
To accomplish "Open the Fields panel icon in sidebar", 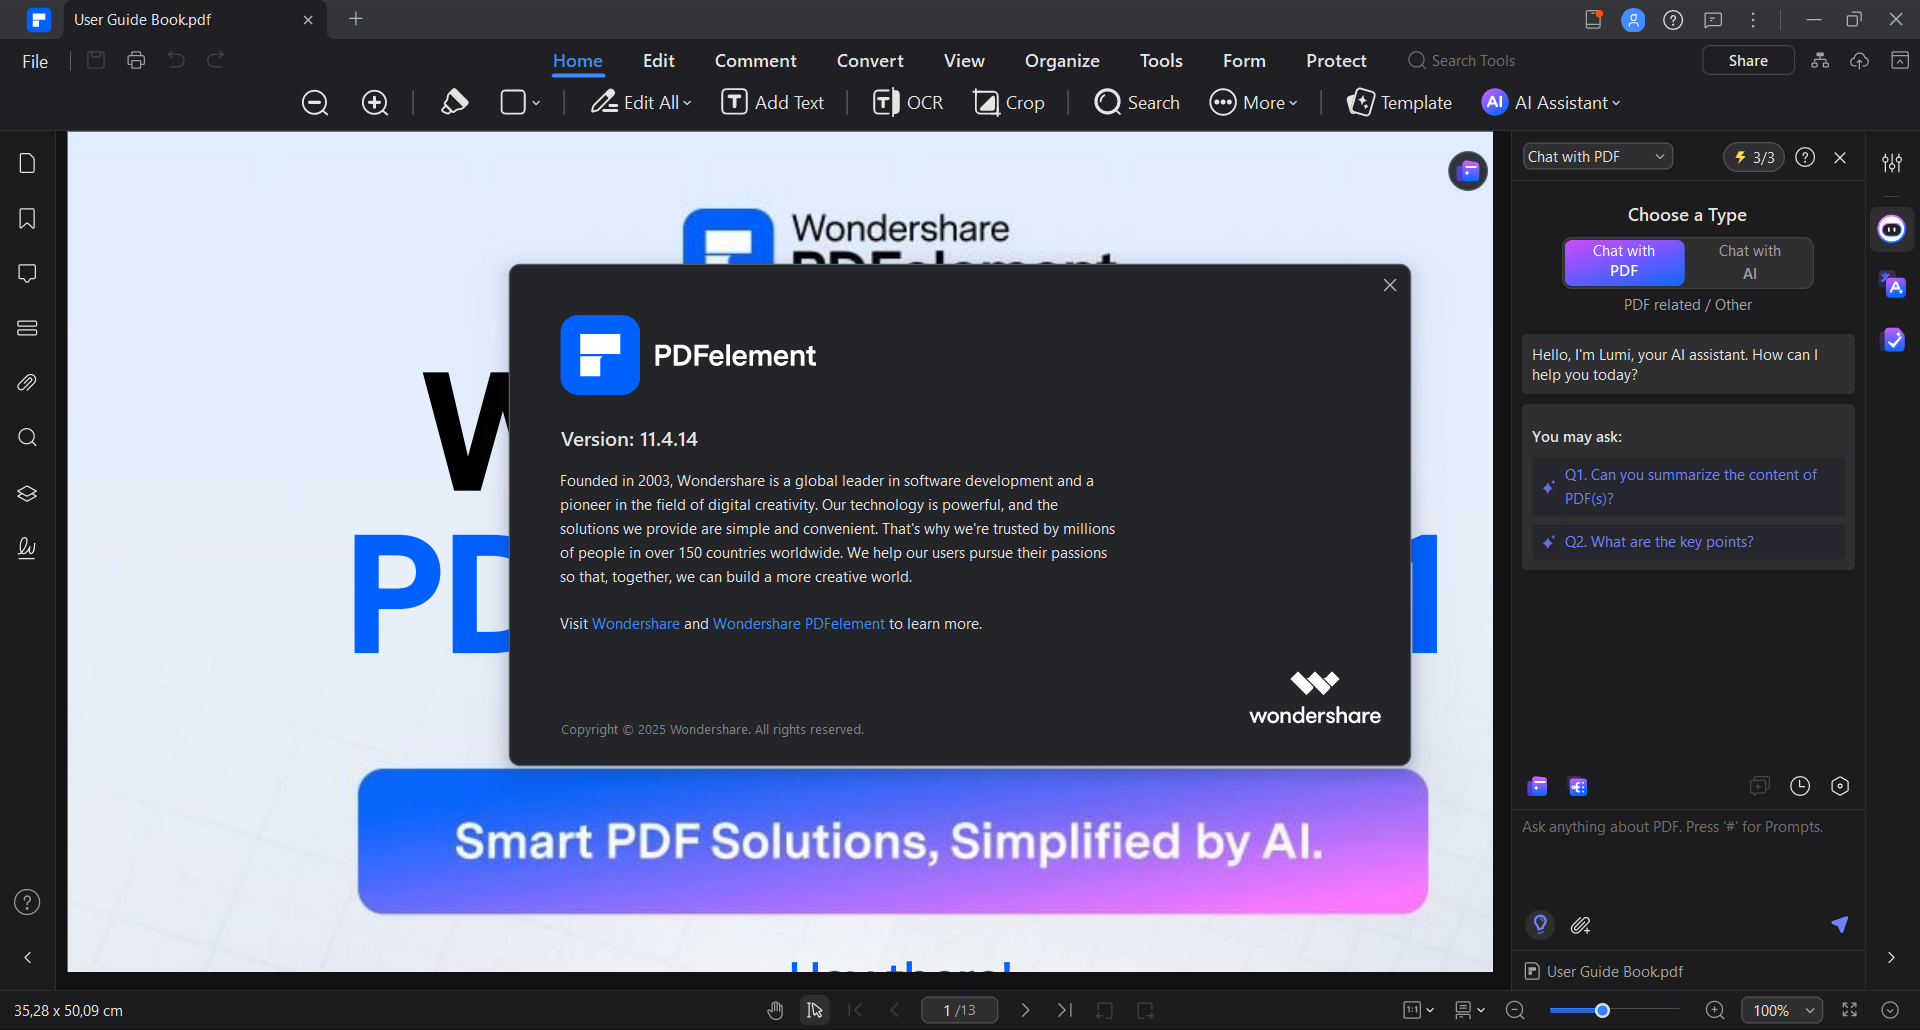I will (27, 328).
